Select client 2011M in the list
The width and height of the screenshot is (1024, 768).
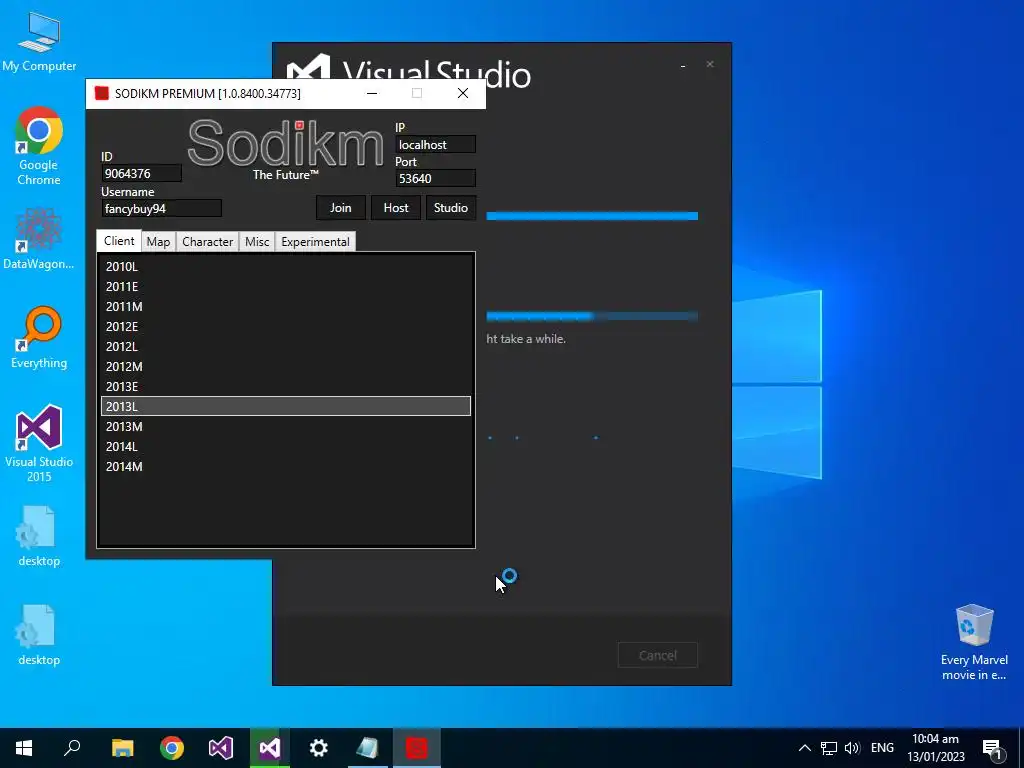click(x=286, y=306)
